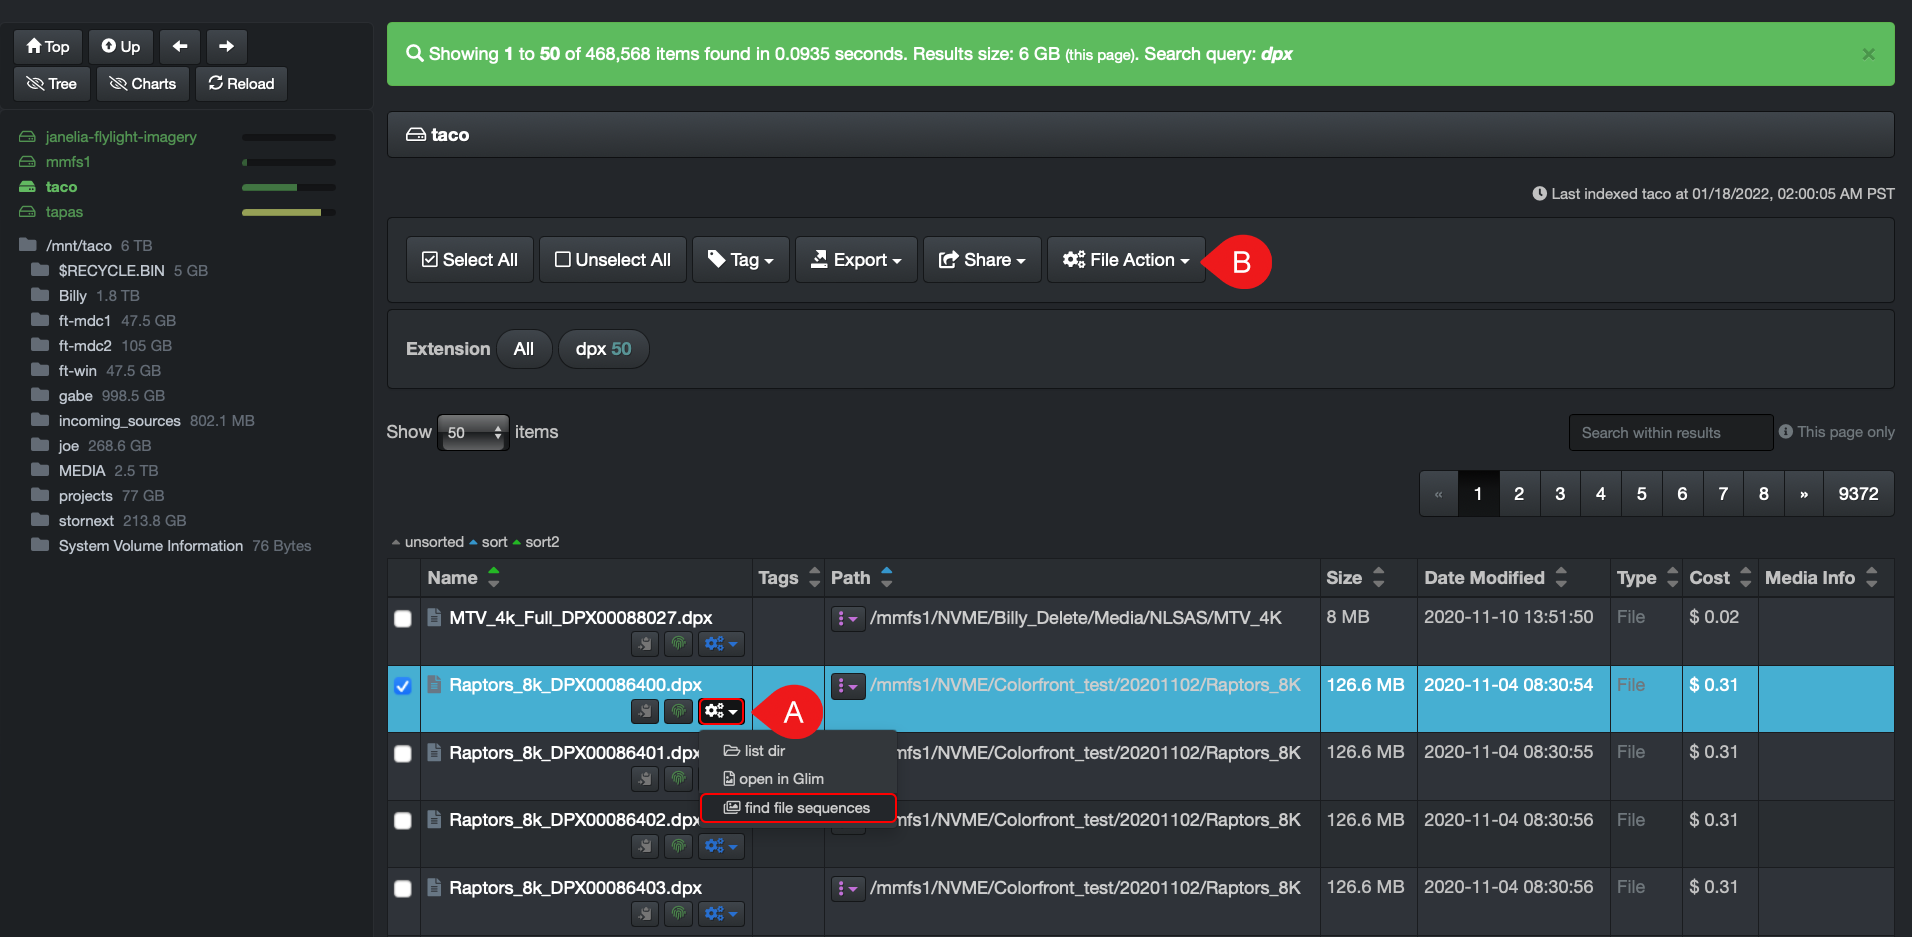Choose 'find file sequences' from the context menu
The height and width of the screenshot is (937, 1912).
click(797, 808)
